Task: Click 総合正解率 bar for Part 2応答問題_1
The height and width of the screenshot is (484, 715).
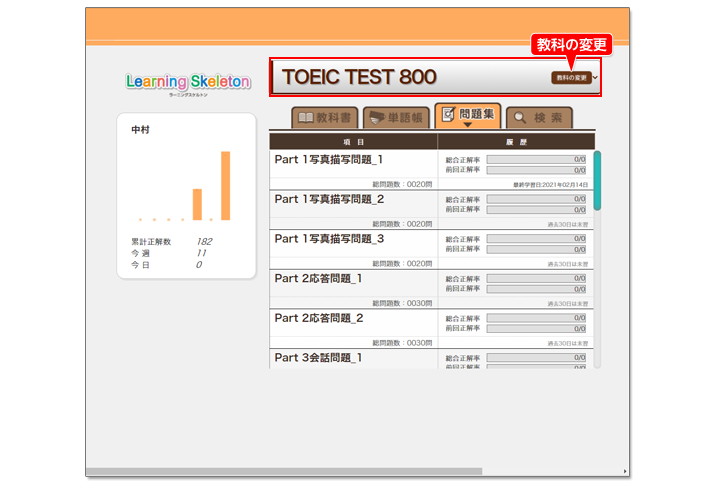Action: coord(536,278)
